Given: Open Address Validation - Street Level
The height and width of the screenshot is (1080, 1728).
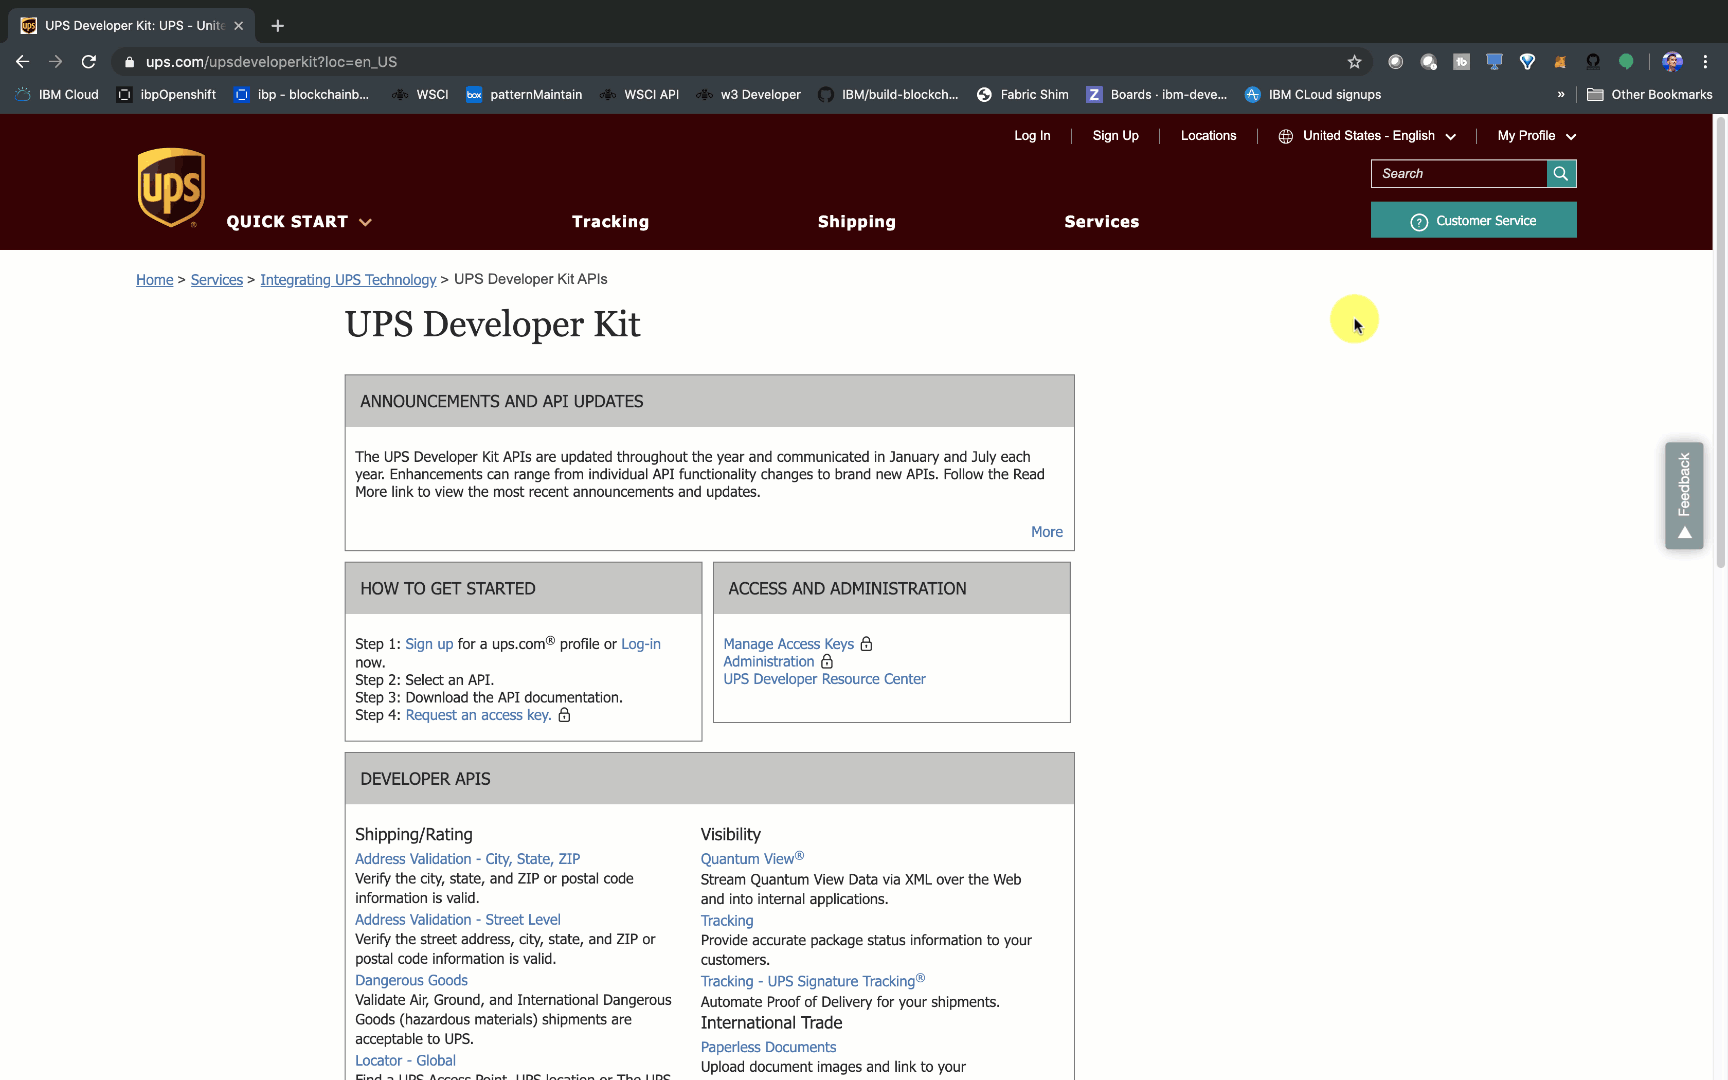Looking at the screenshot, I should click(458, 920).
